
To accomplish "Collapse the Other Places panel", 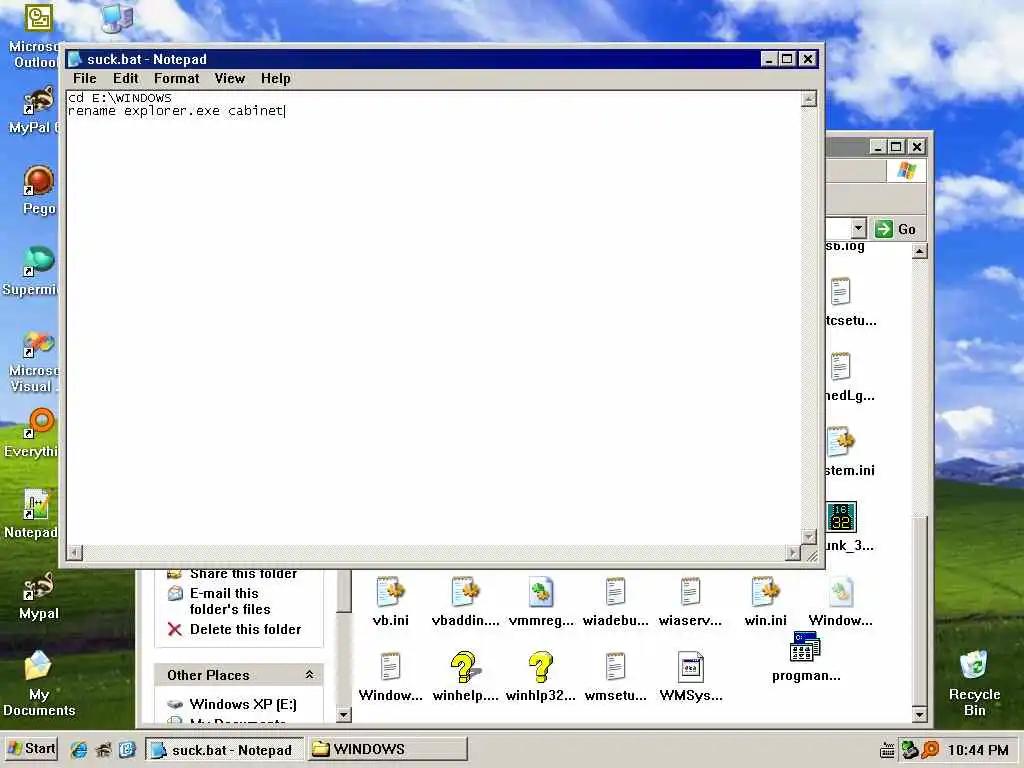I will 310,675.
